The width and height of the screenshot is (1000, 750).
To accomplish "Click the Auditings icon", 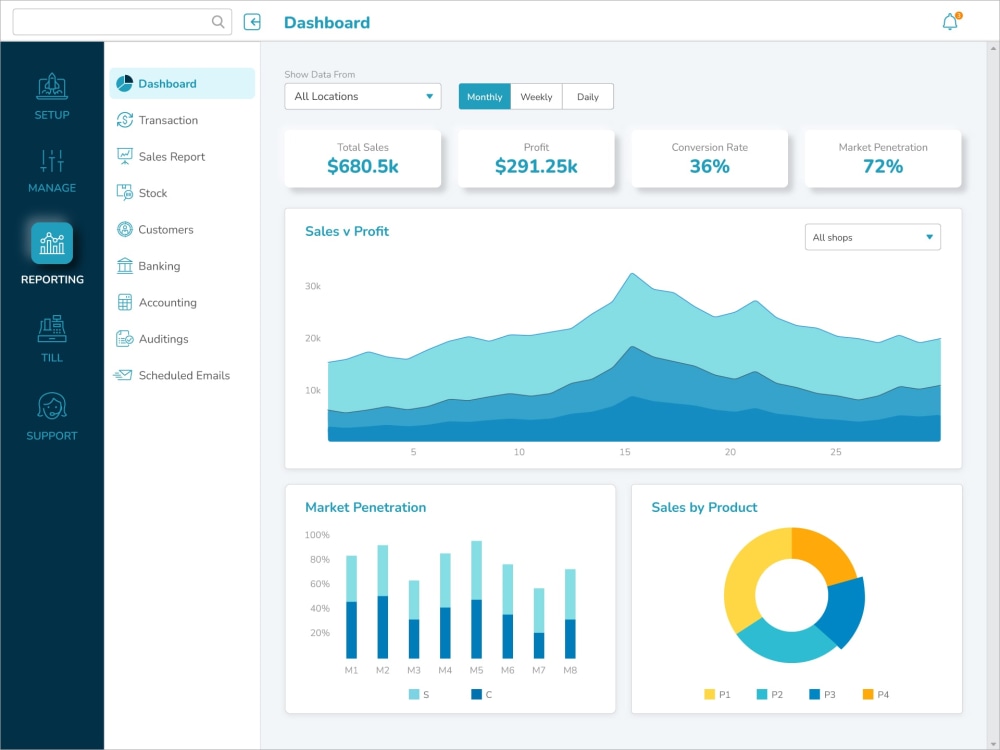I will click(126, 339).
